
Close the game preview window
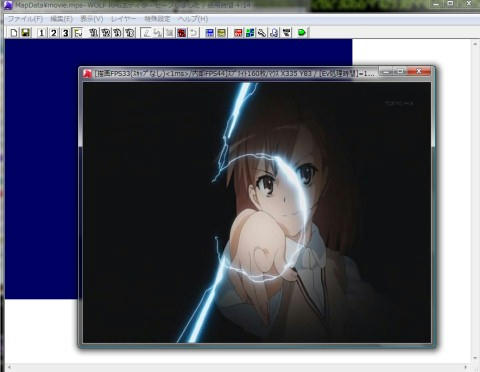tap(419, 71)
